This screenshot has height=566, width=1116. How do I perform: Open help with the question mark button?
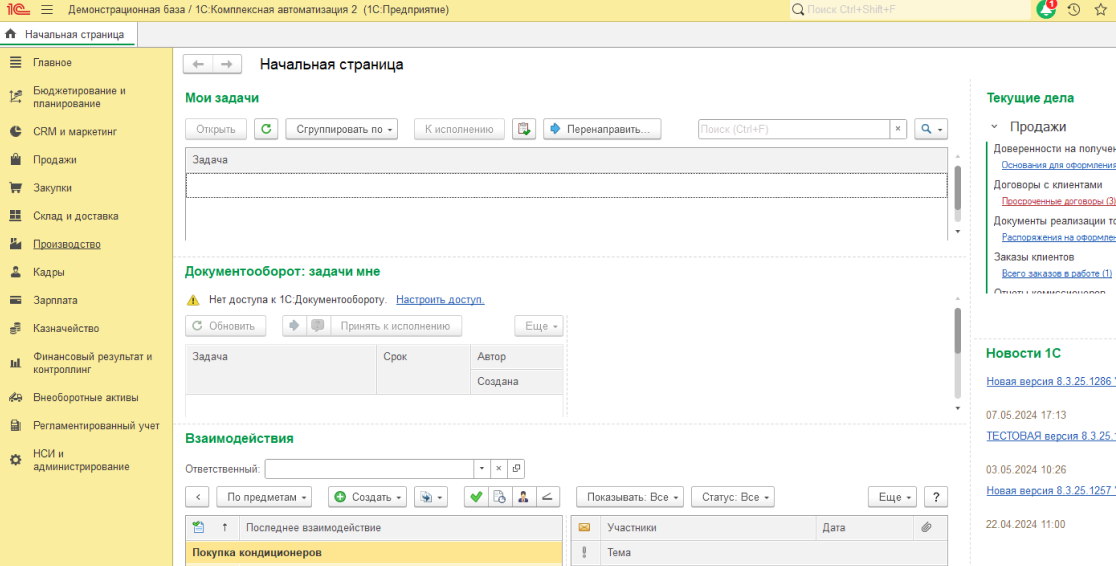click(936, 497)
